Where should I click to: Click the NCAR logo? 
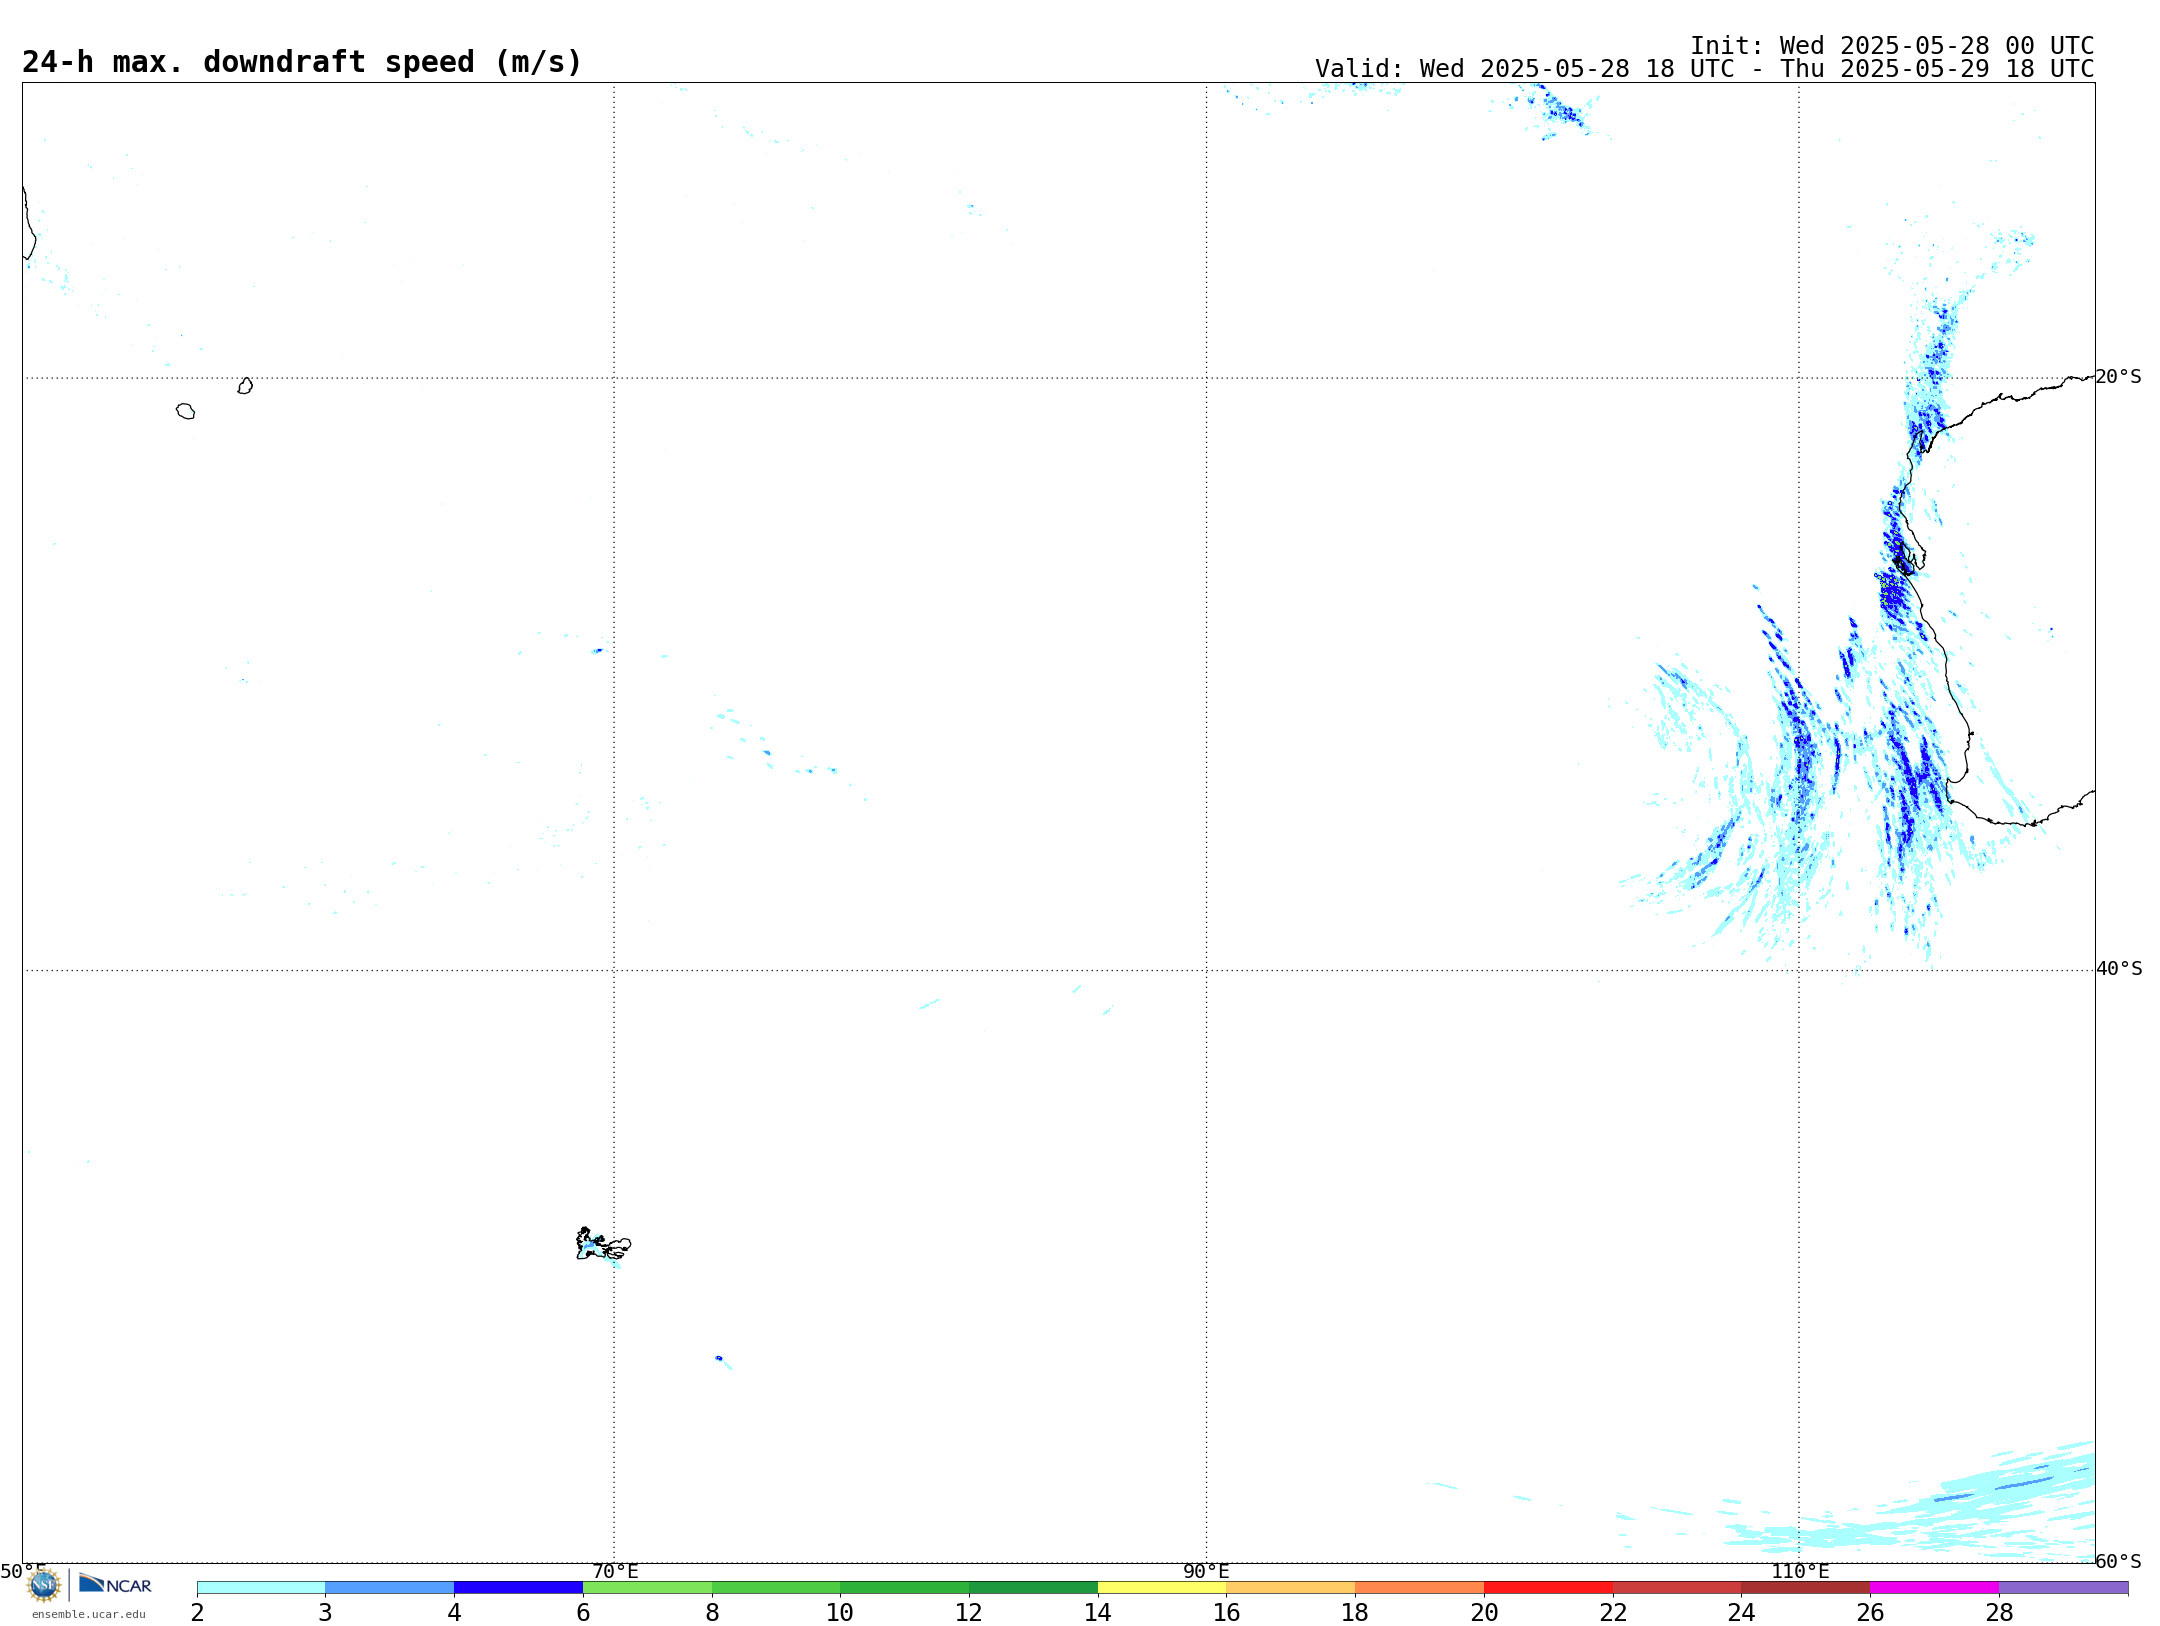point(115,1584)
